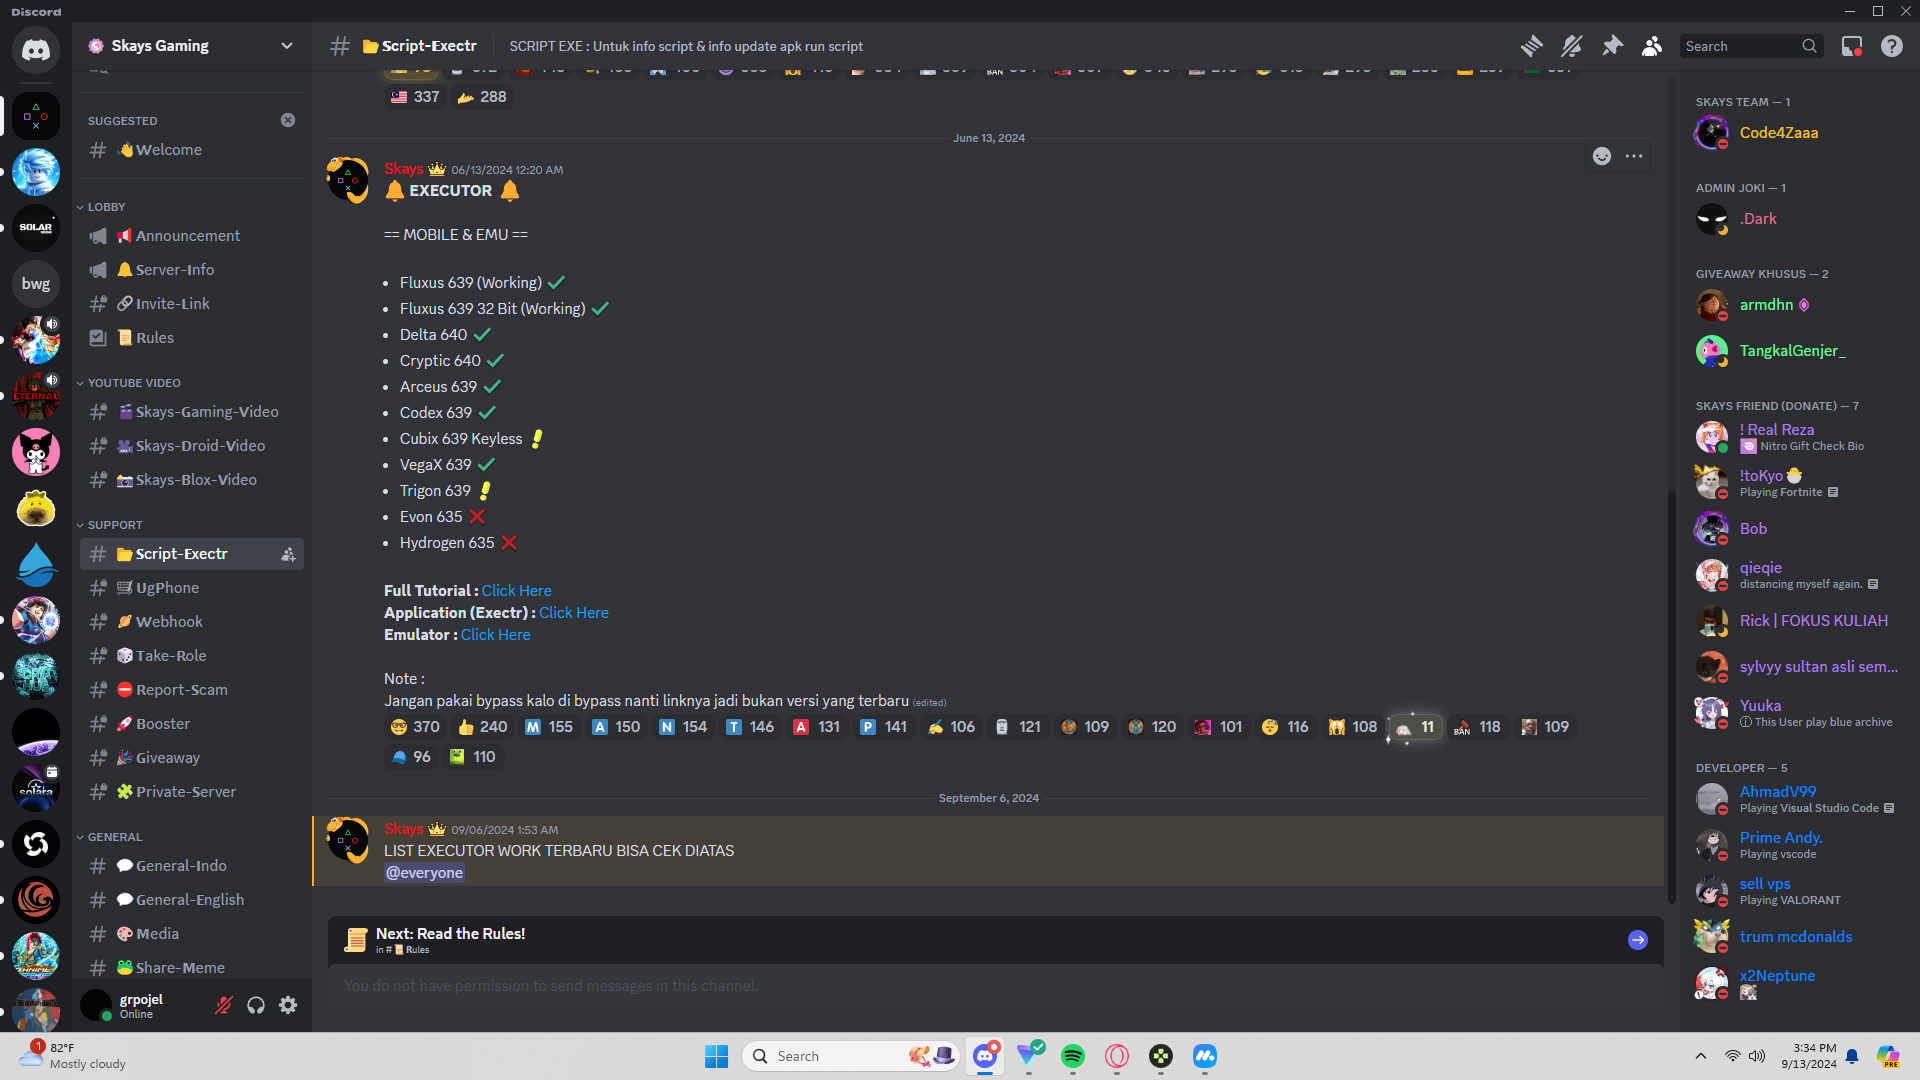The width and height of the screenshot is (1920, 1080).
Task: Open Windows notification bell in tray
Action: (x=1852, y=1056)
